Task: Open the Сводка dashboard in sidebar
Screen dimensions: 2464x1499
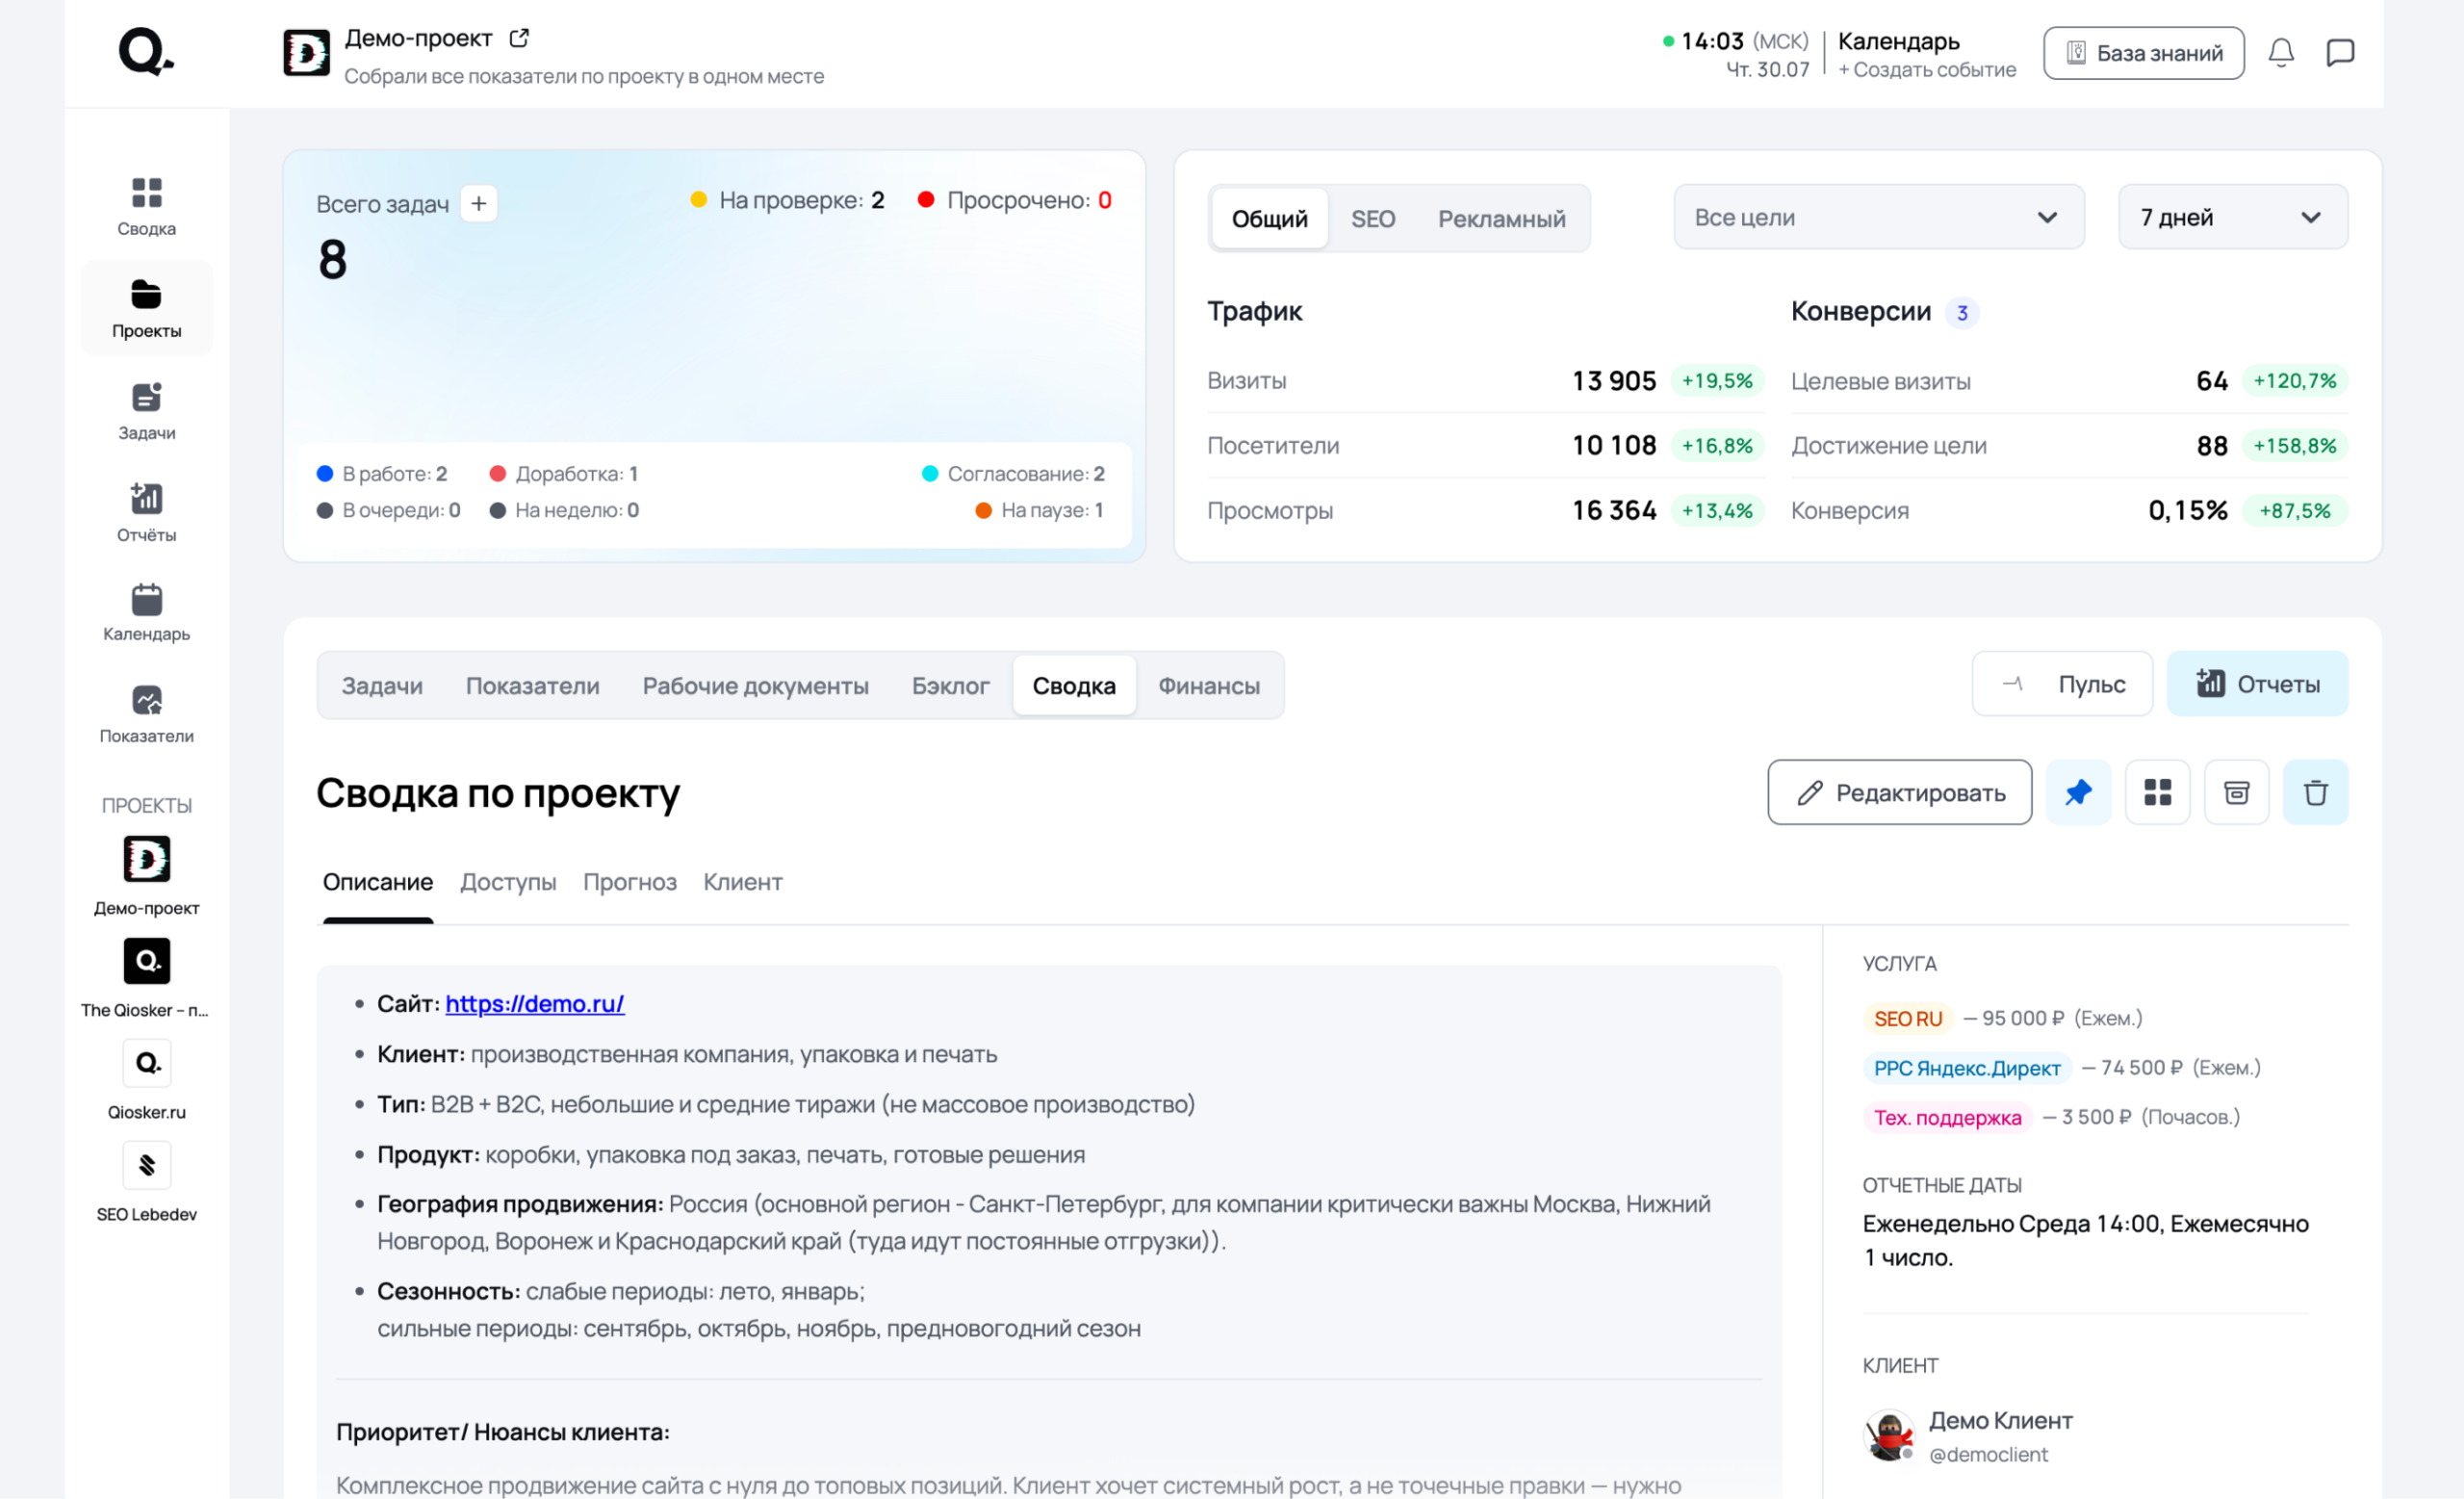Action: point(146,207)
